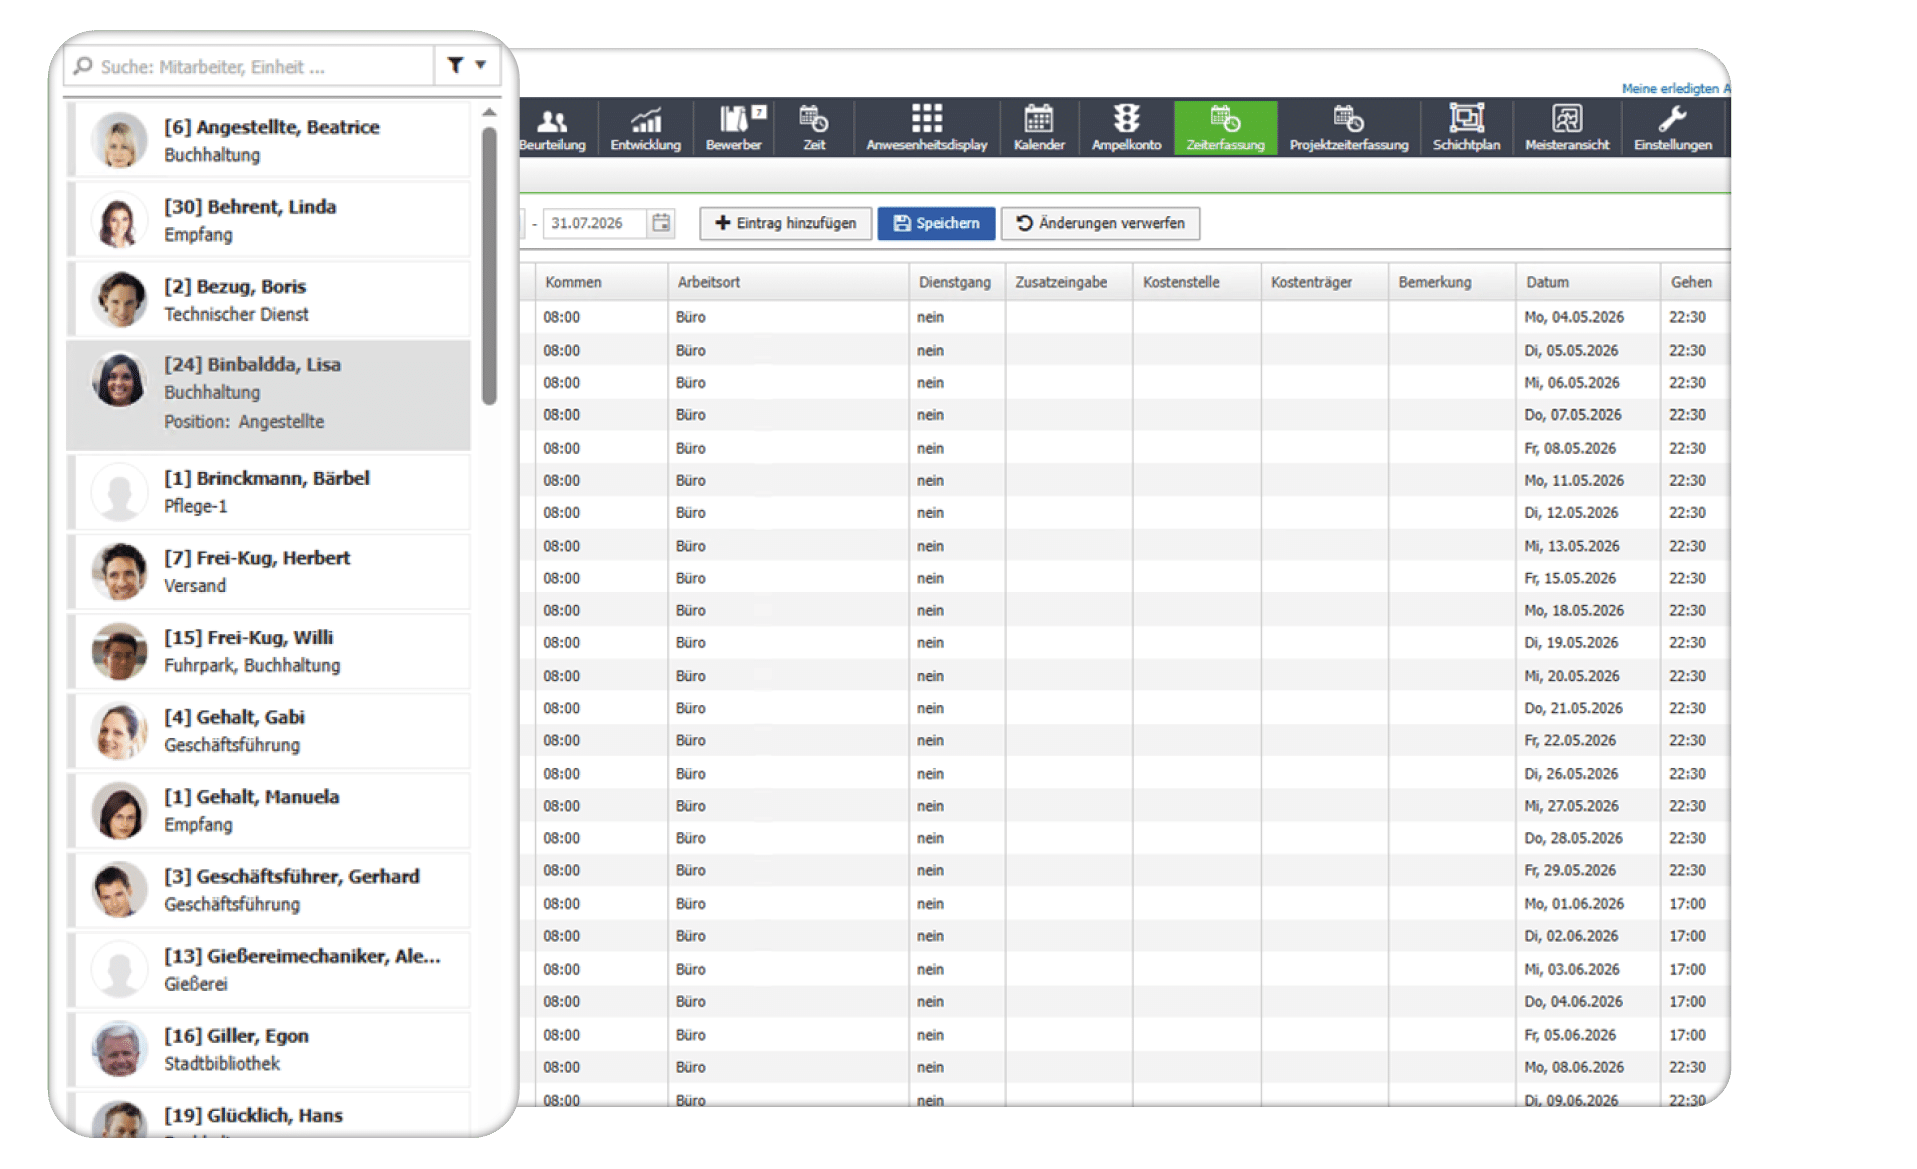
Task: Sort by the Datum column header
Action: click(1588, 282)
